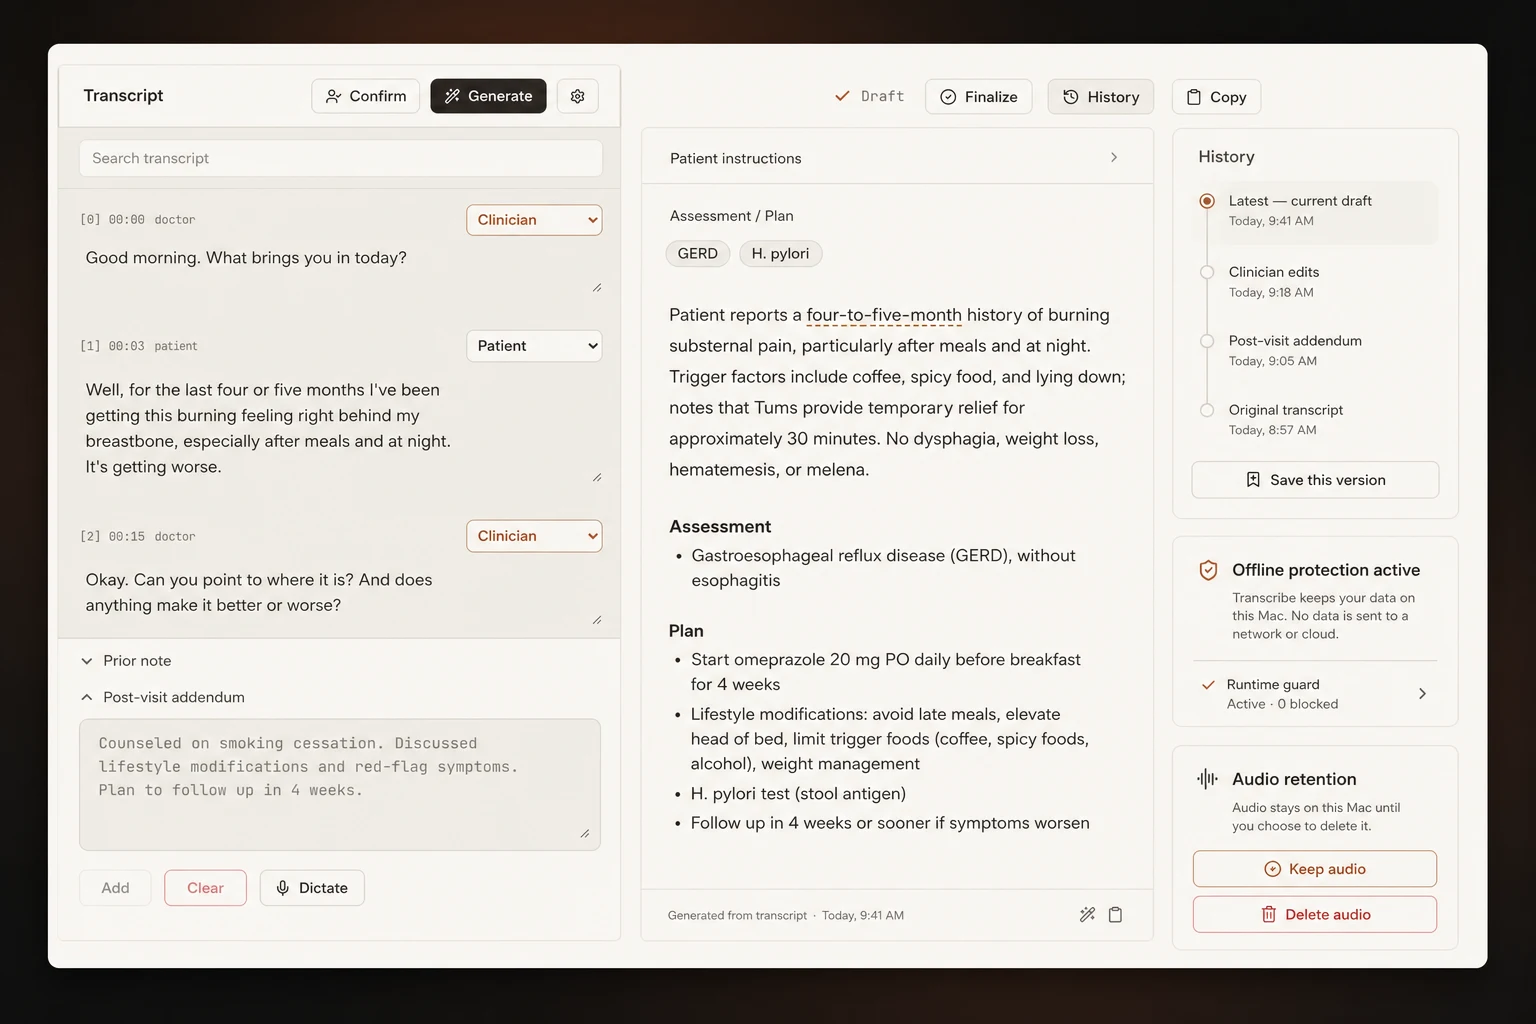This screenshot has width=1536, height=1024.
Task: Click the 'Start omeprazole 20 mg' plan item
Action: point(886,672)
